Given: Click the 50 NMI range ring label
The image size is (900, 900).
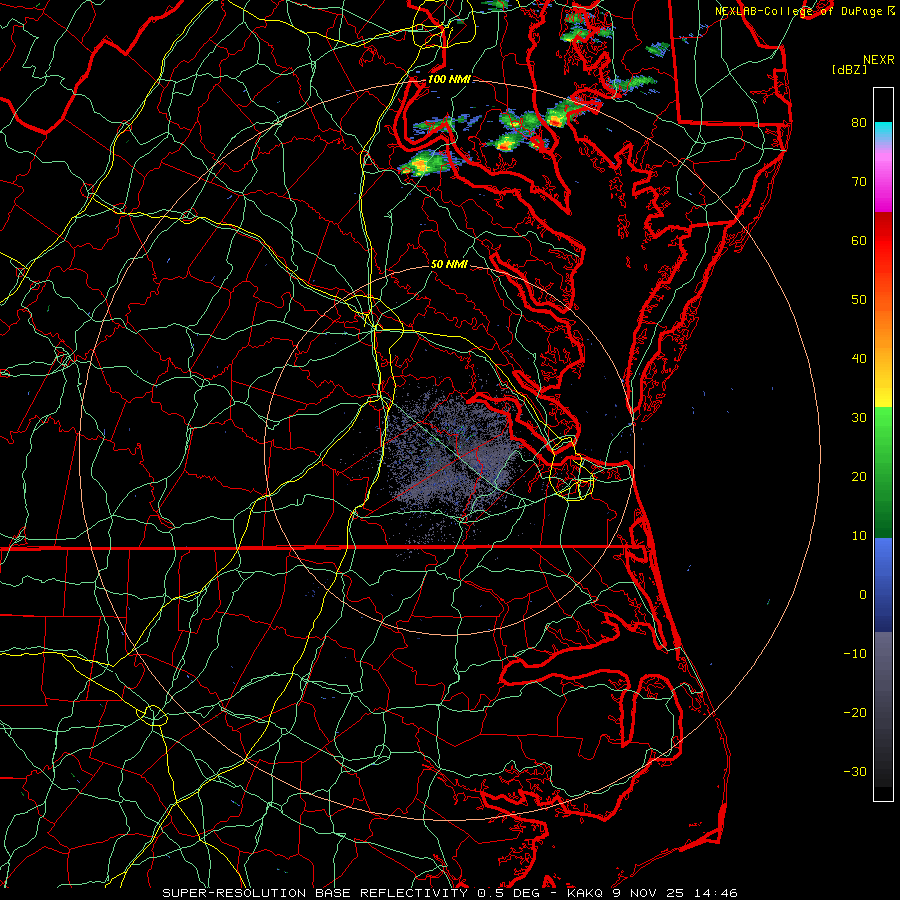Looking at the screenshot, I should [449, 264].
